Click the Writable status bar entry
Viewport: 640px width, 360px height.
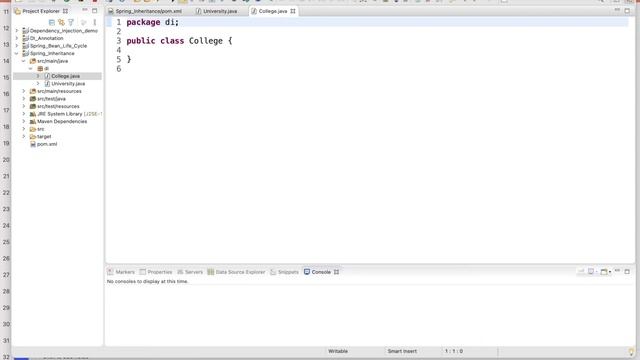[338, 351]
